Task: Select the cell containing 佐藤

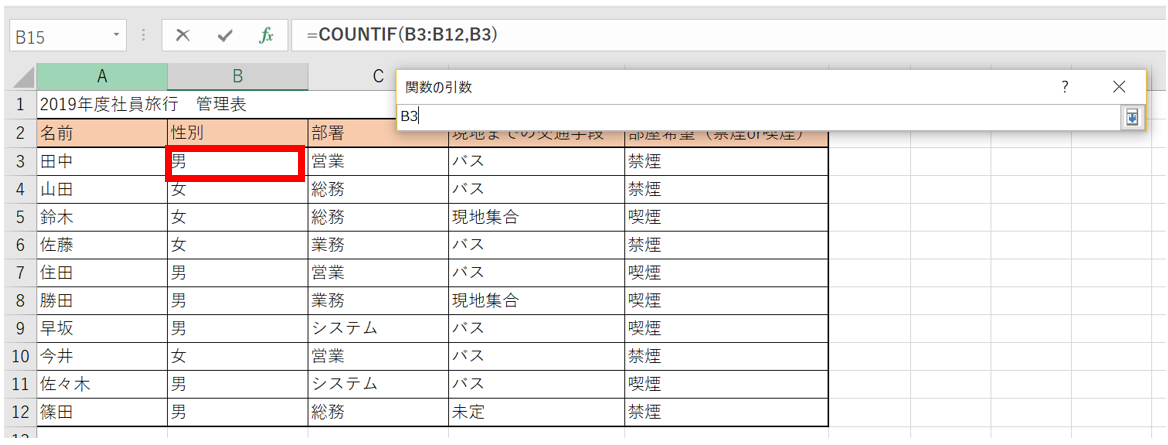Action: [x=102, y=244]
